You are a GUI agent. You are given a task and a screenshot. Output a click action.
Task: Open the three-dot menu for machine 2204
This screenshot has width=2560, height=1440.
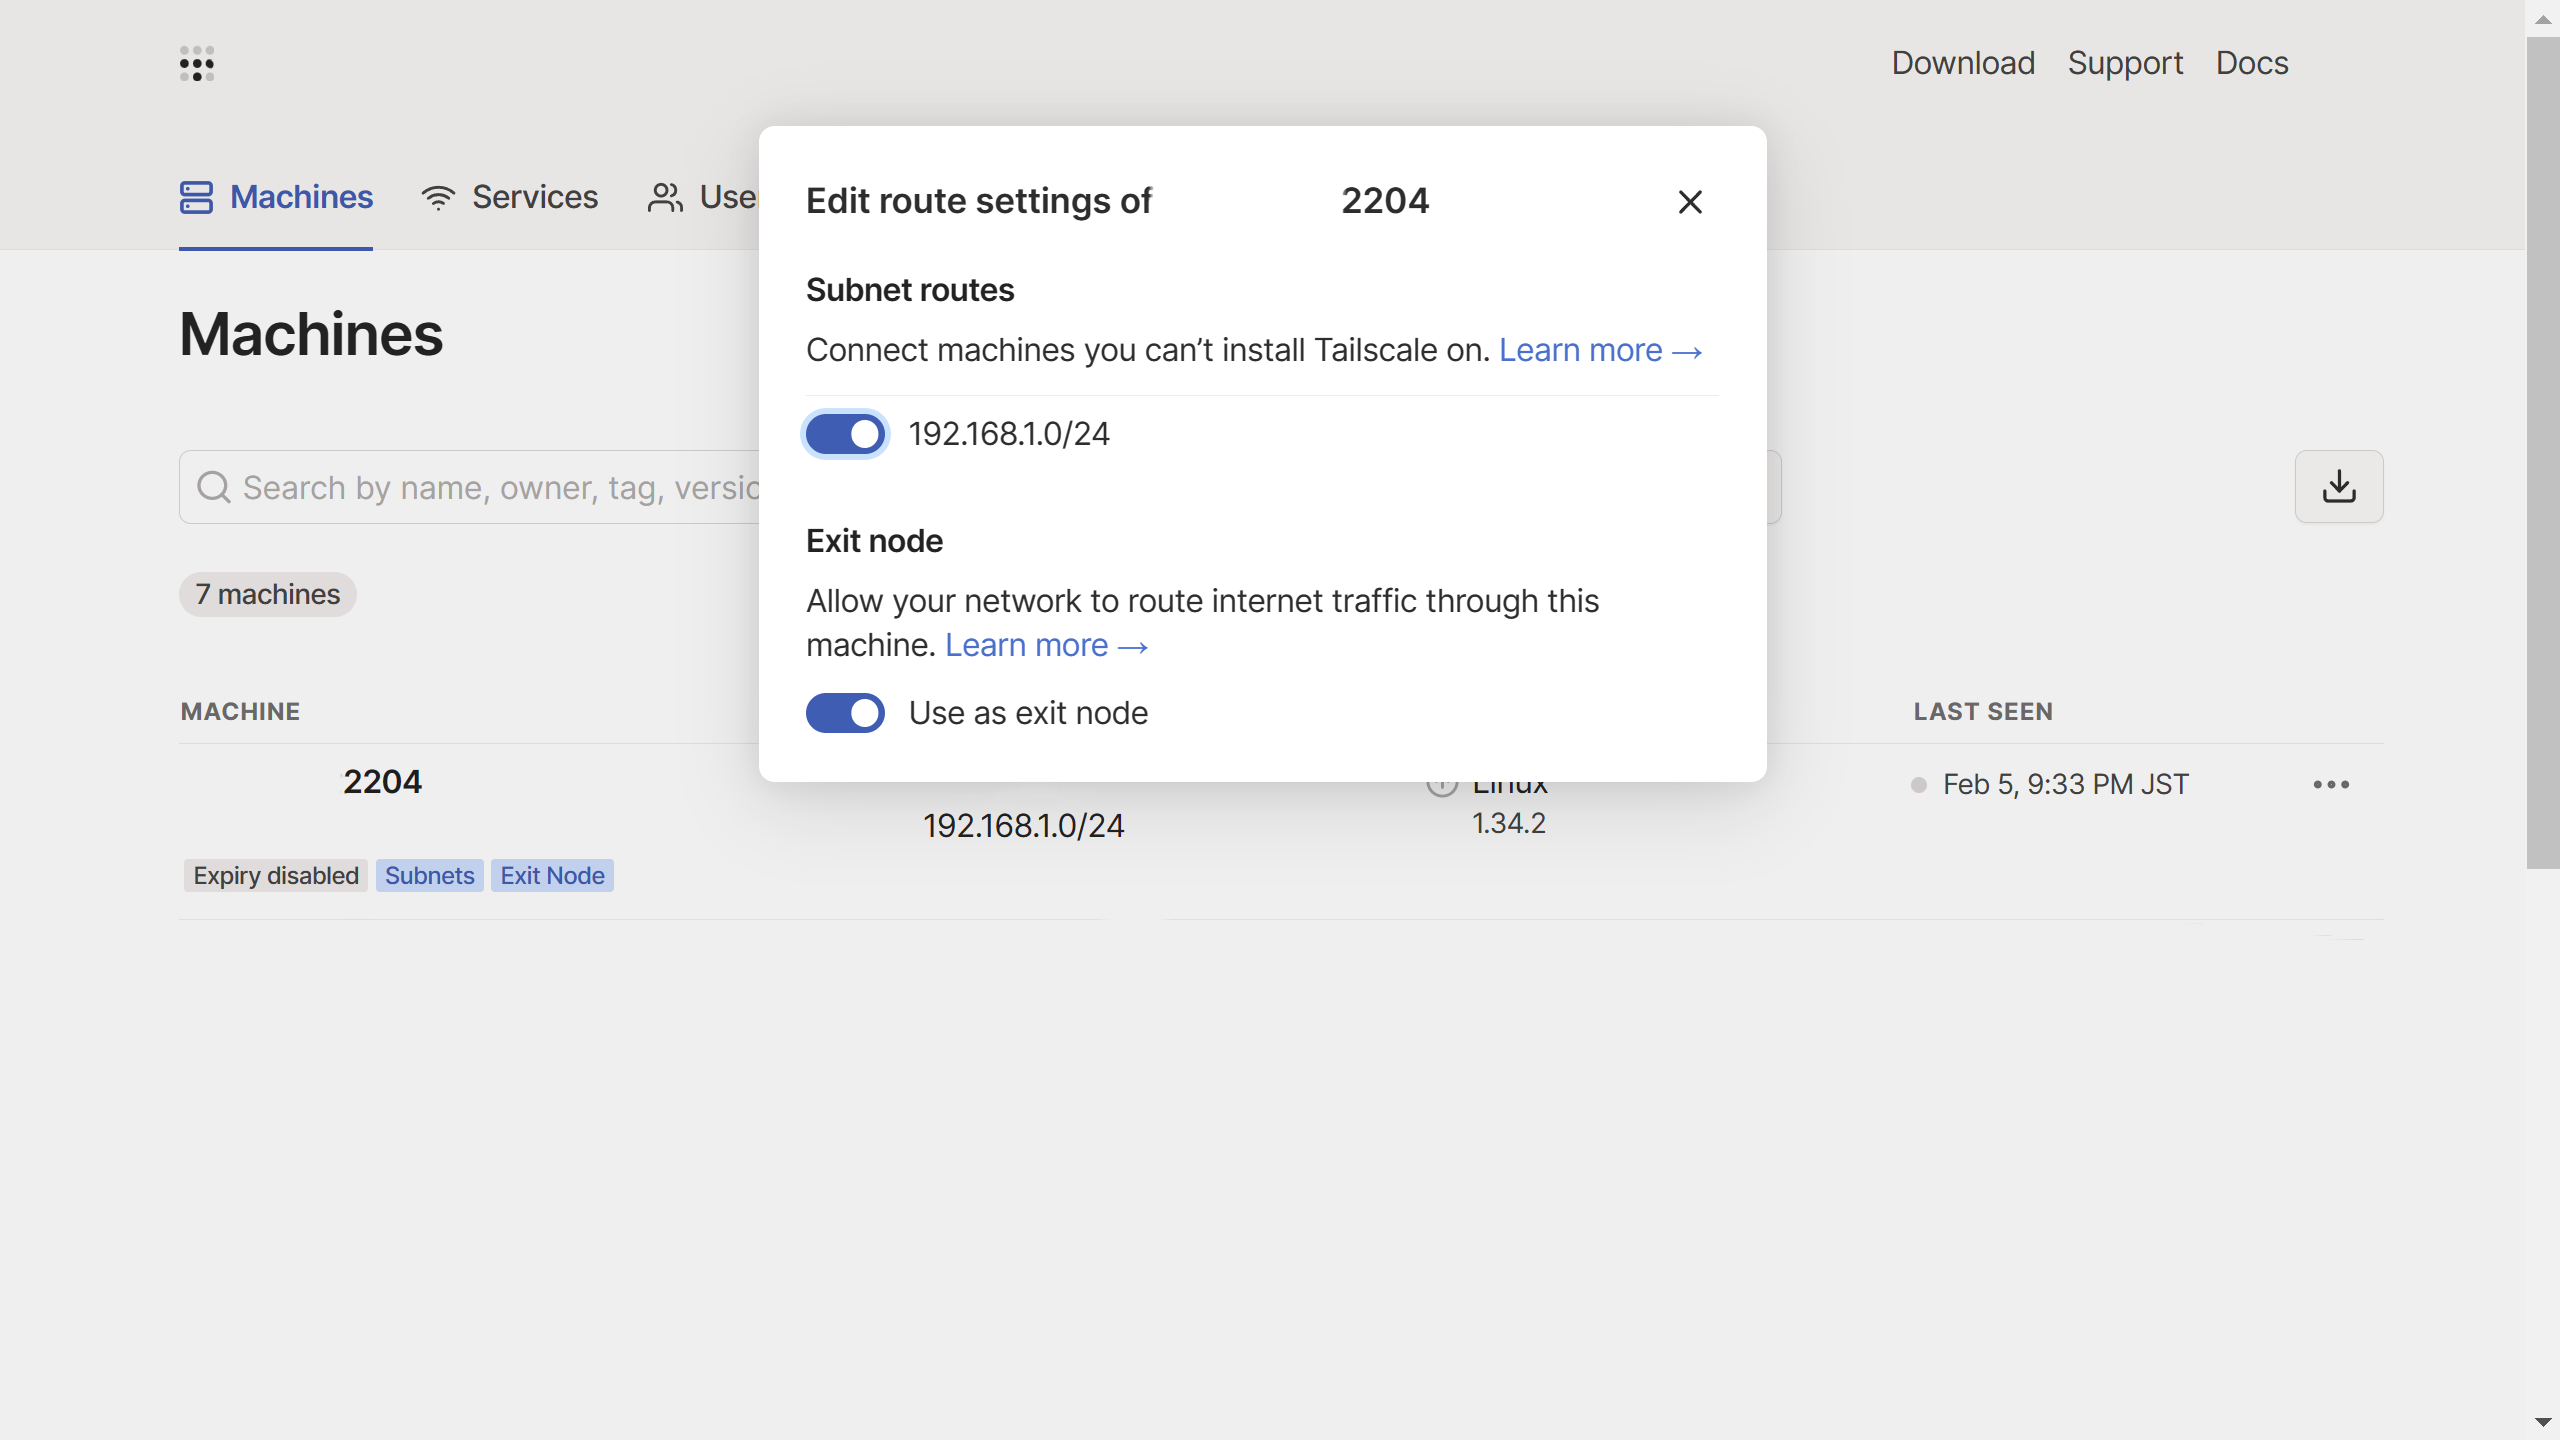tap(2330, 785)
